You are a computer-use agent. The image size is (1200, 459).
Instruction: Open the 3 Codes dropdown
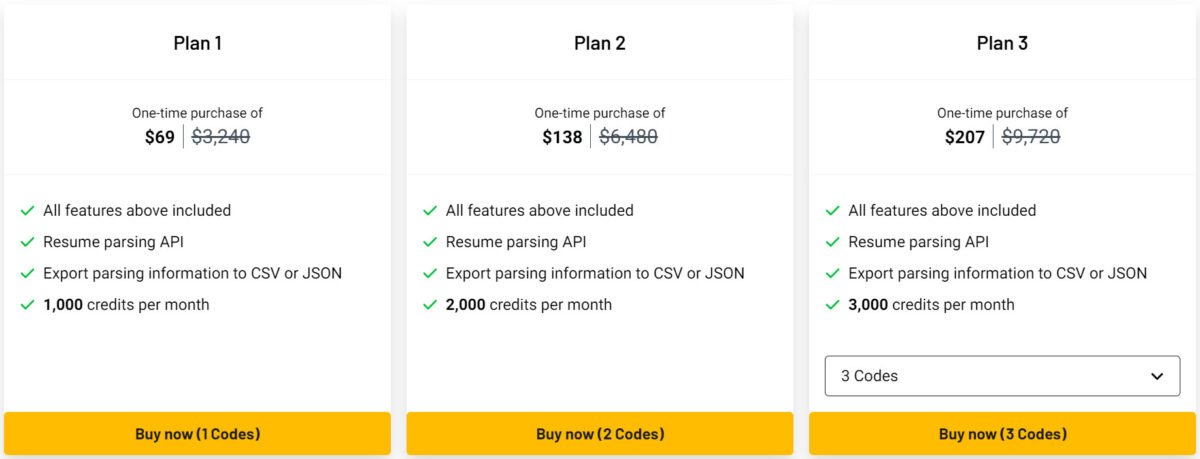point(1002,376)
